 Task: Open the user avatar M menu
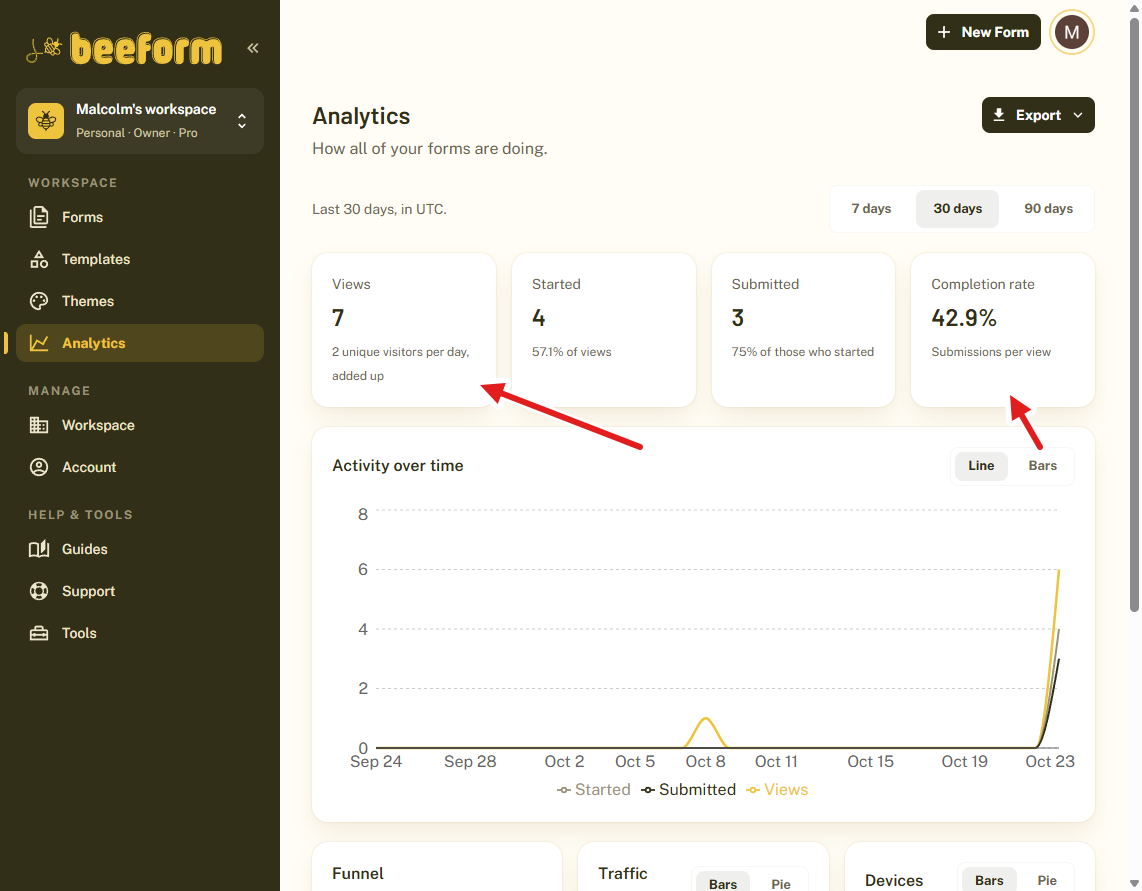tap(1071, 32)
